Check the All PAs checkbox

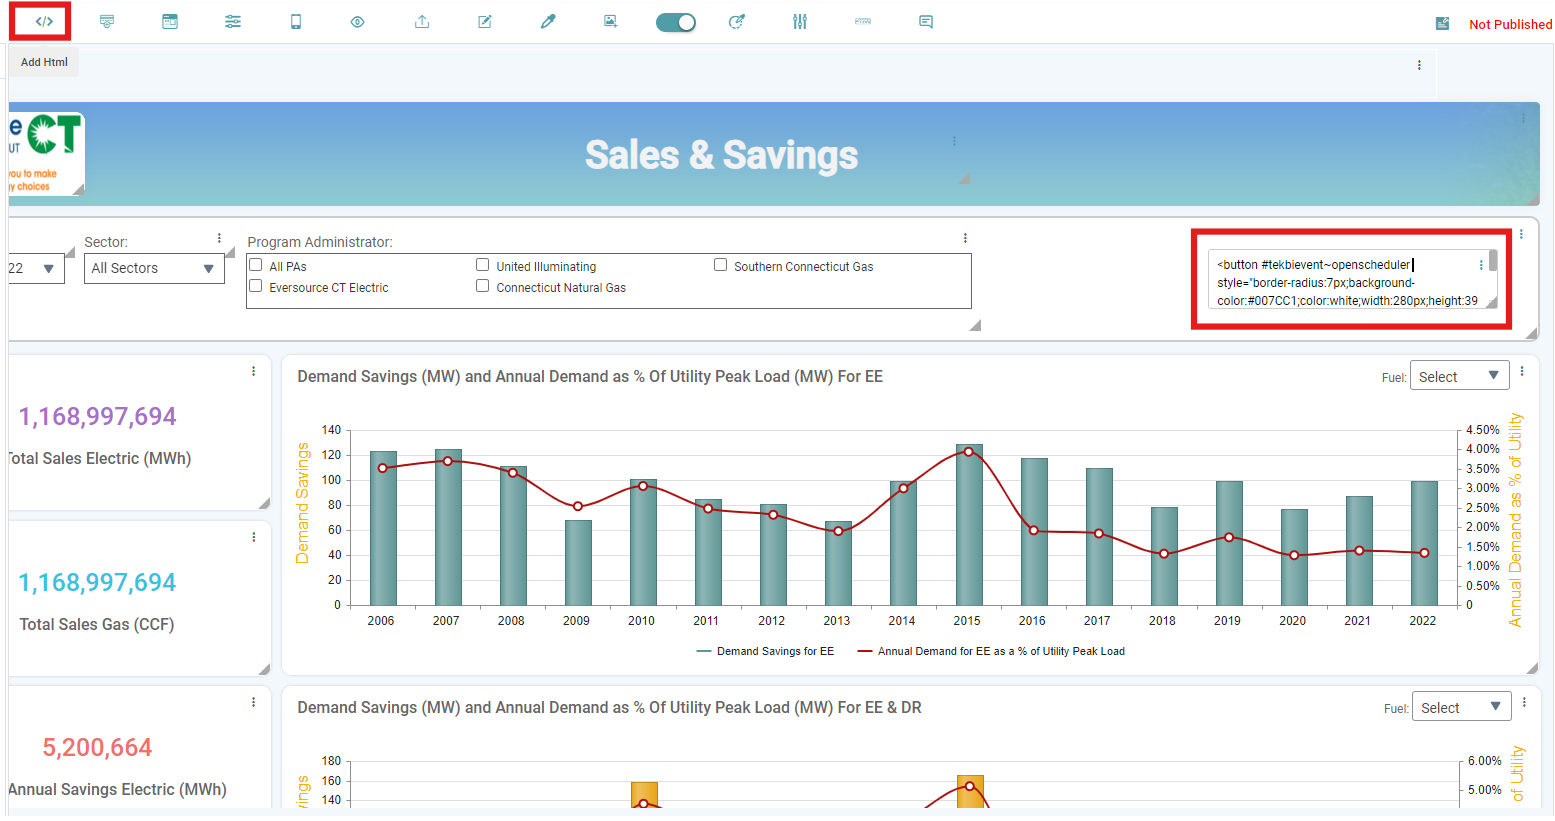[x=256, y=265]
